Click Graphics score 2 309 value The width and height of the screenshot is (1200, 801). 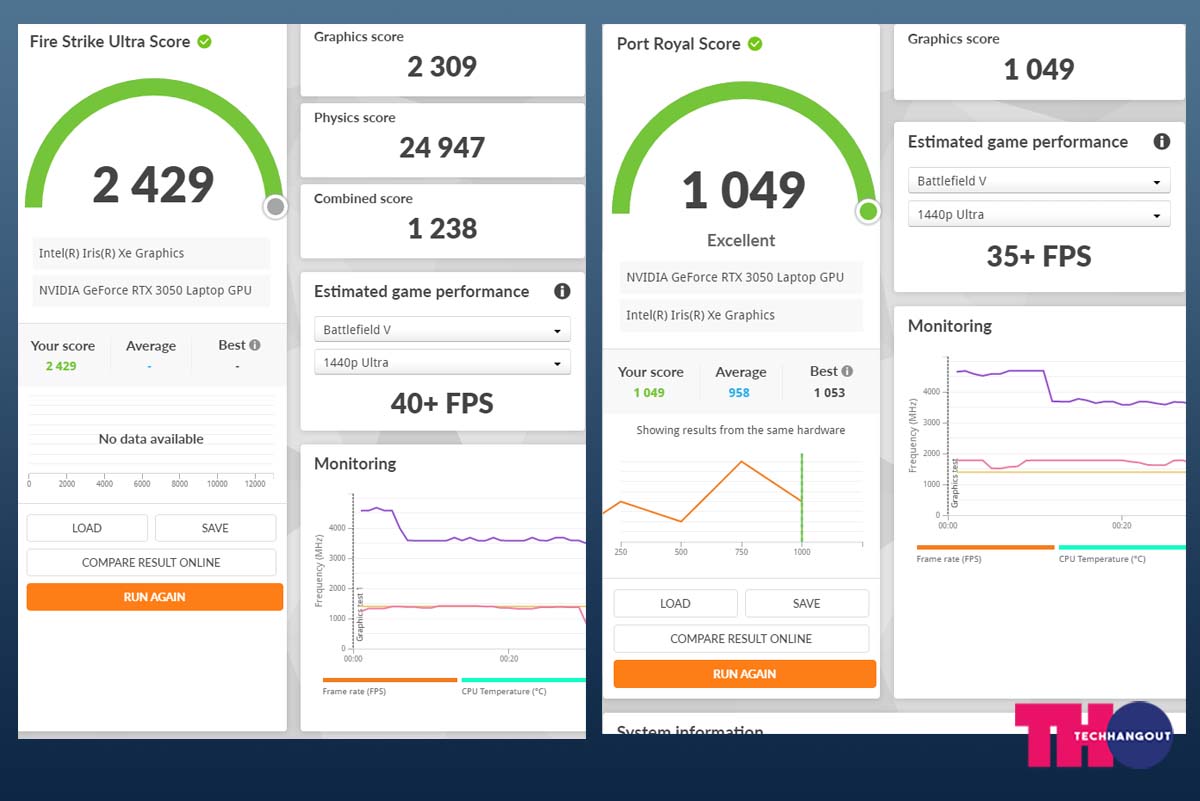pos(442,67)
